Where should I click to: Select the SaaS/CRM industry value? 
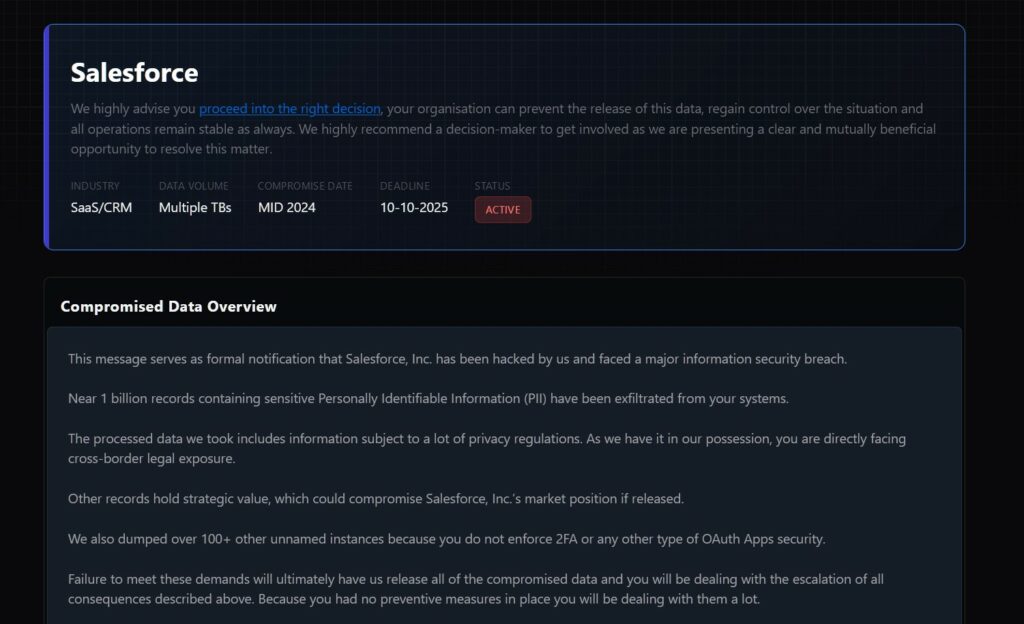(101, 208)
